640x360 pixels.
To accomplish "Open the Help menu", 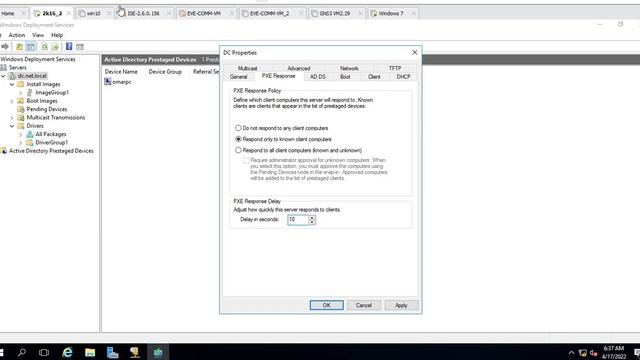I will tap(57, 35).
